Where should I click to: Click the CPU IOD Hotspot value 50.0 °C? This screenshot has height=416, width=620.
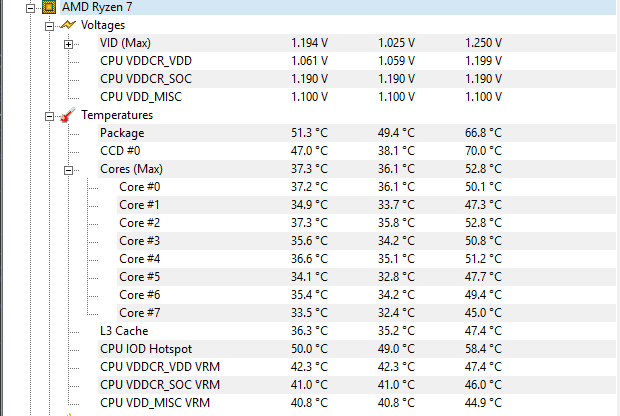pos(310,349)
